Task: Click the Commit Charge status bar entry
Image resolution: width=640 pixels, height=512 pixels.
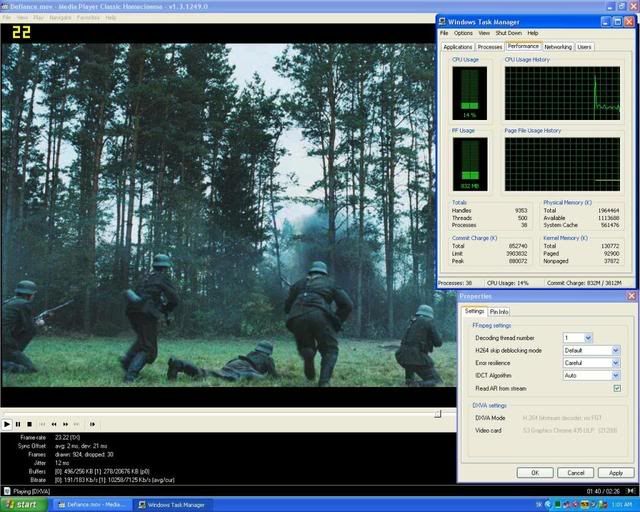Action: [584, 283]
